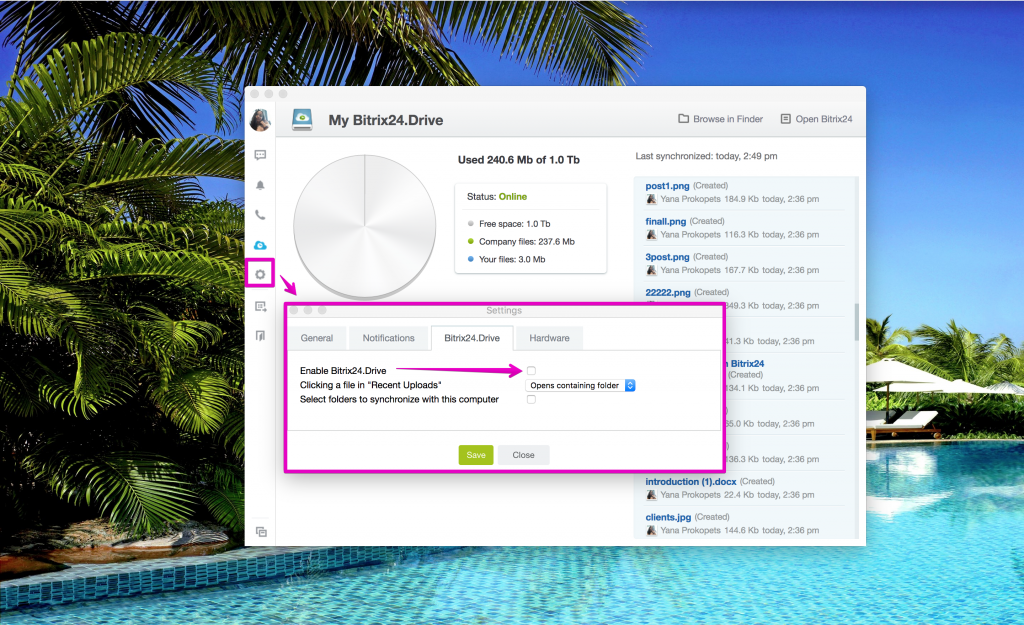Click the overlapping windows icon in the sidebar
1024x625 pixels.
click(x=261, y=532)
